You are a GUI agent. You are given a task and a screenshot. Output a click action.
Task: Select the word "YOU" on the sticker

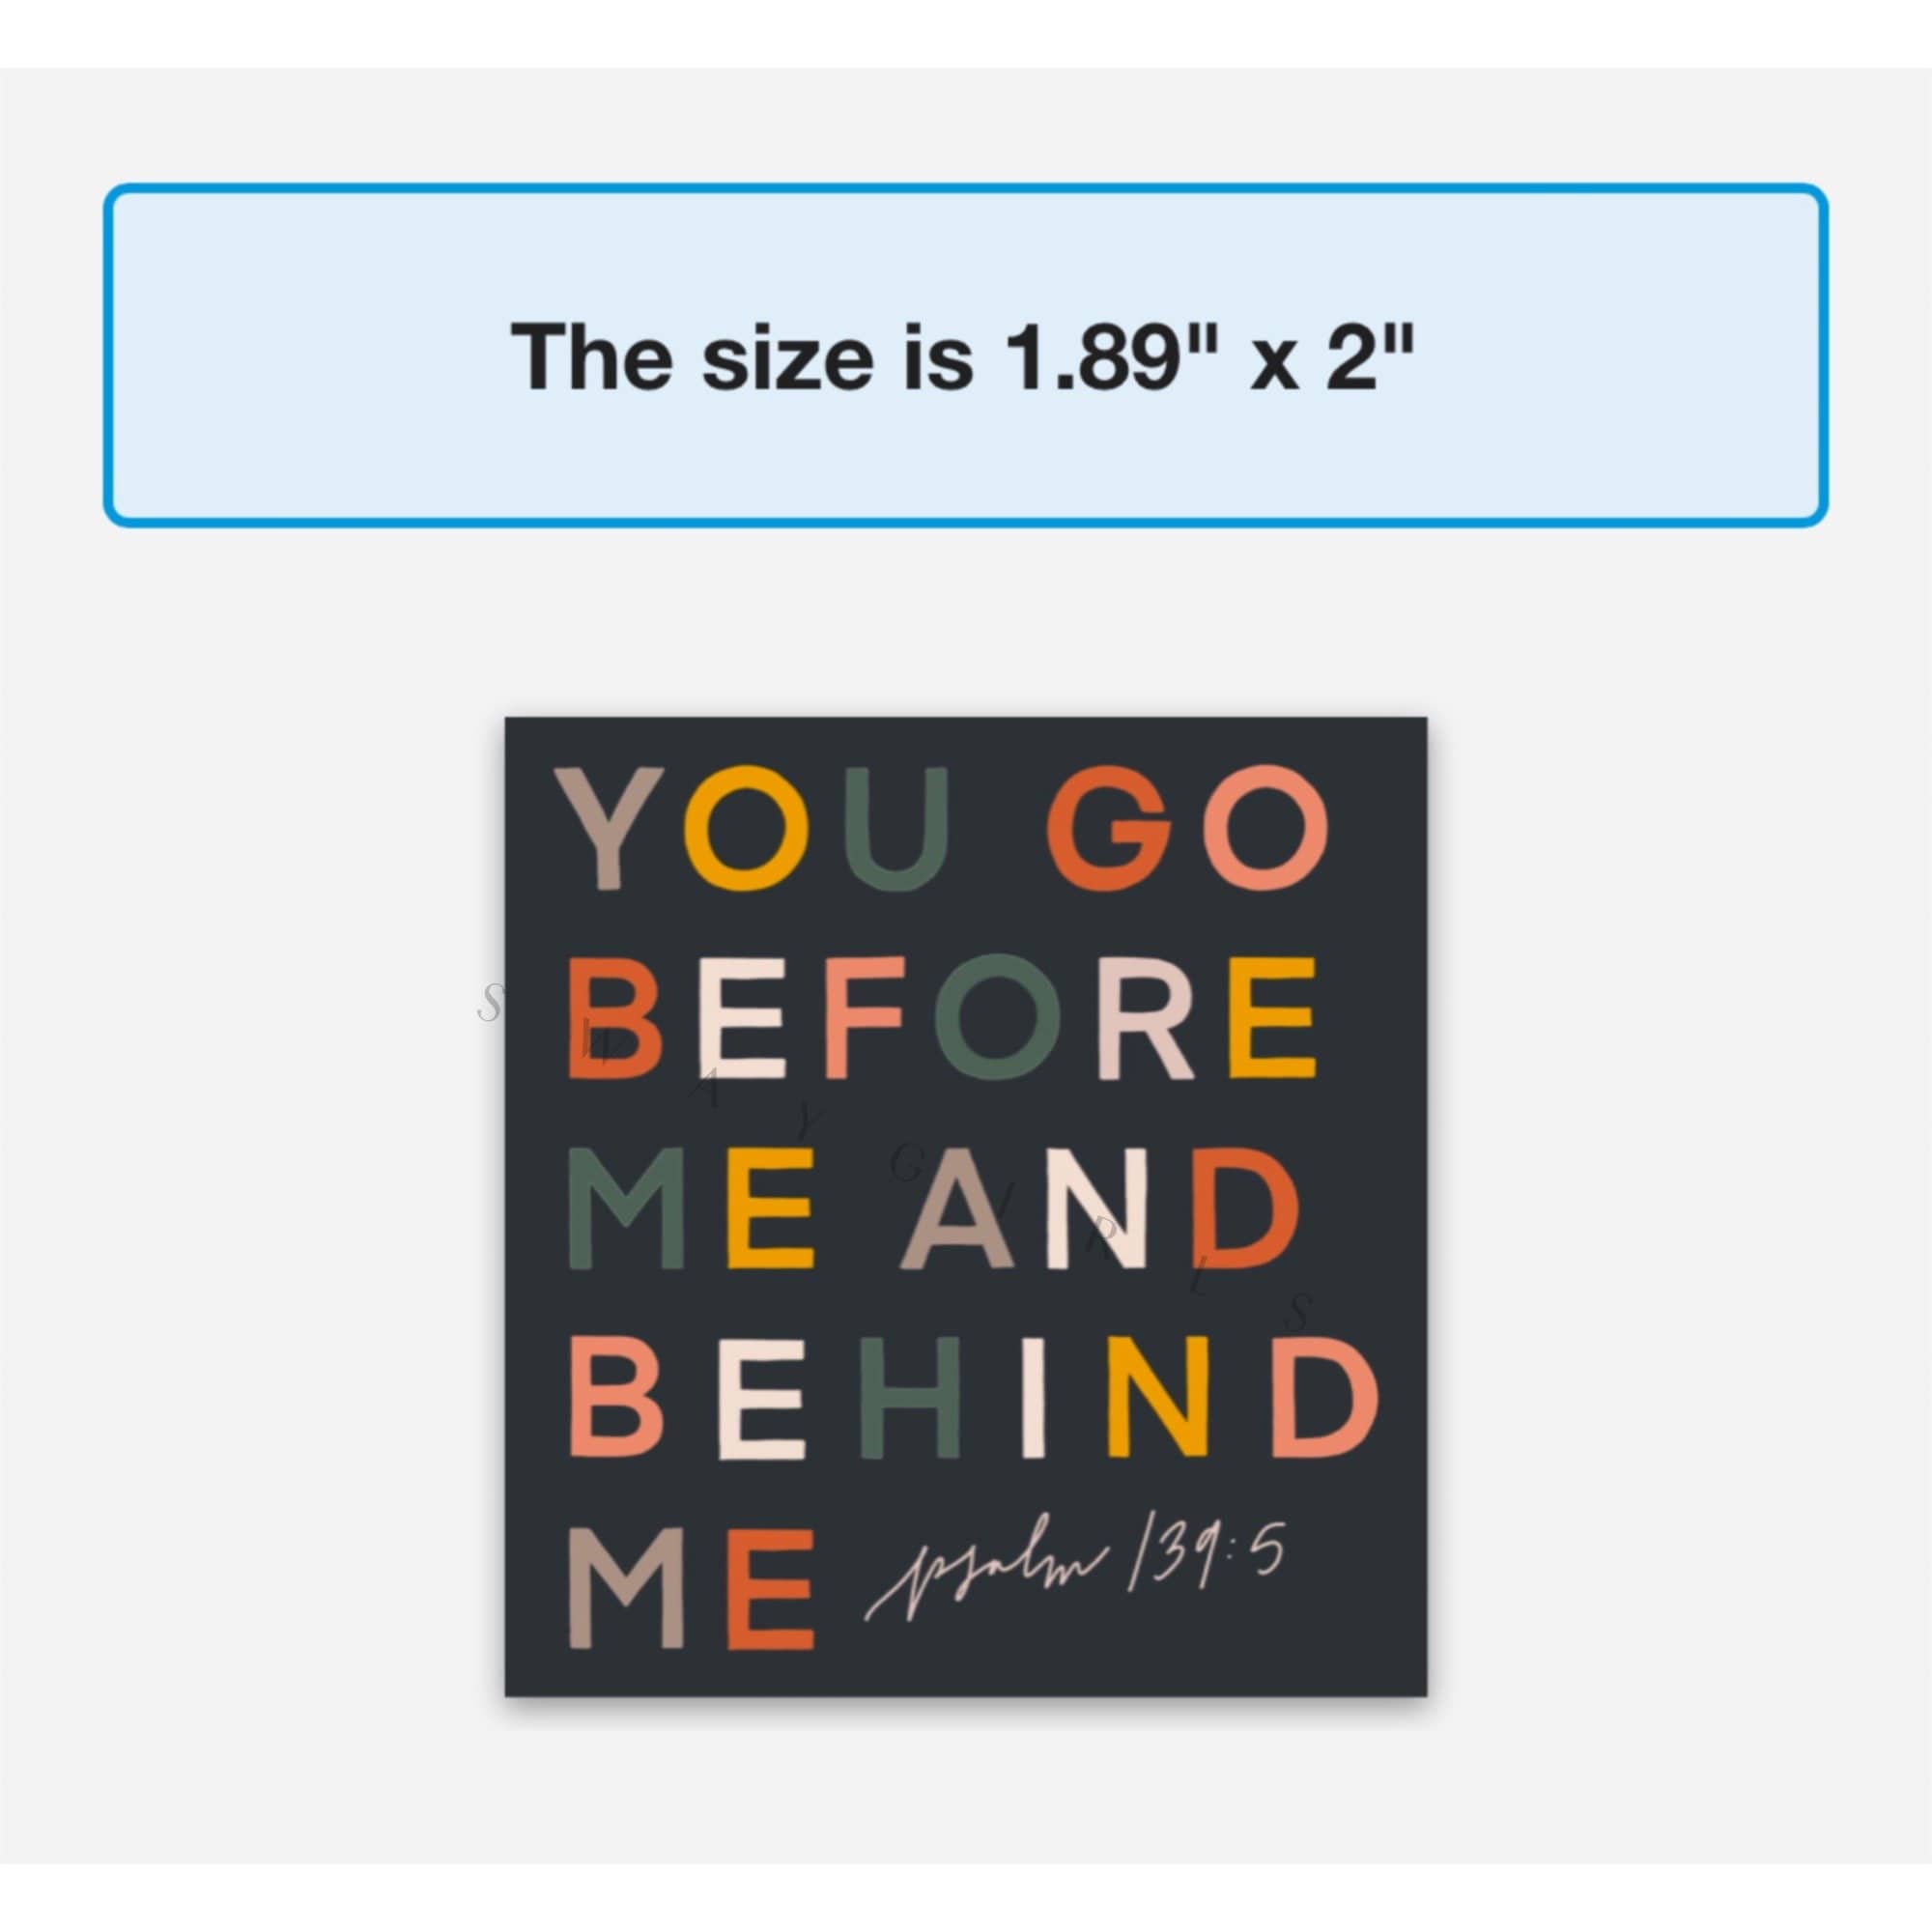click(756, 829)
